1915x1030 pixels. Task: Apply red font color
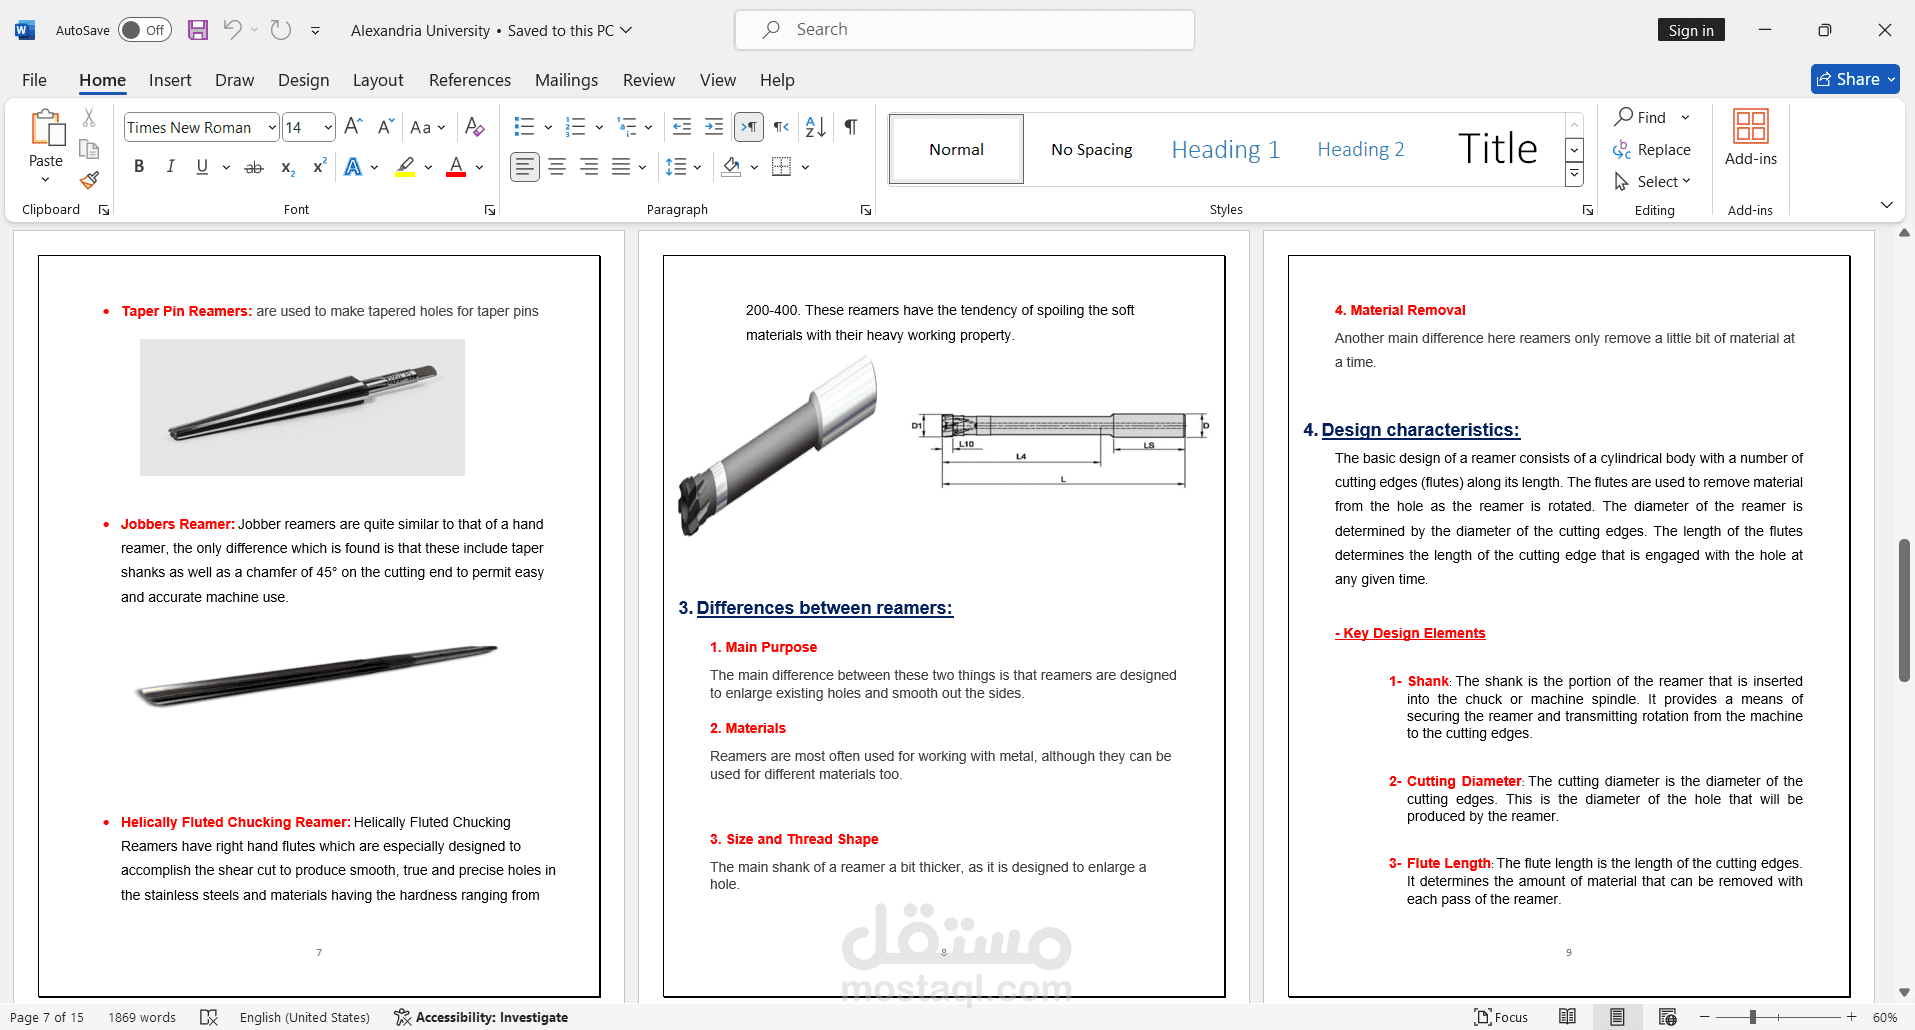pos(456,167)
